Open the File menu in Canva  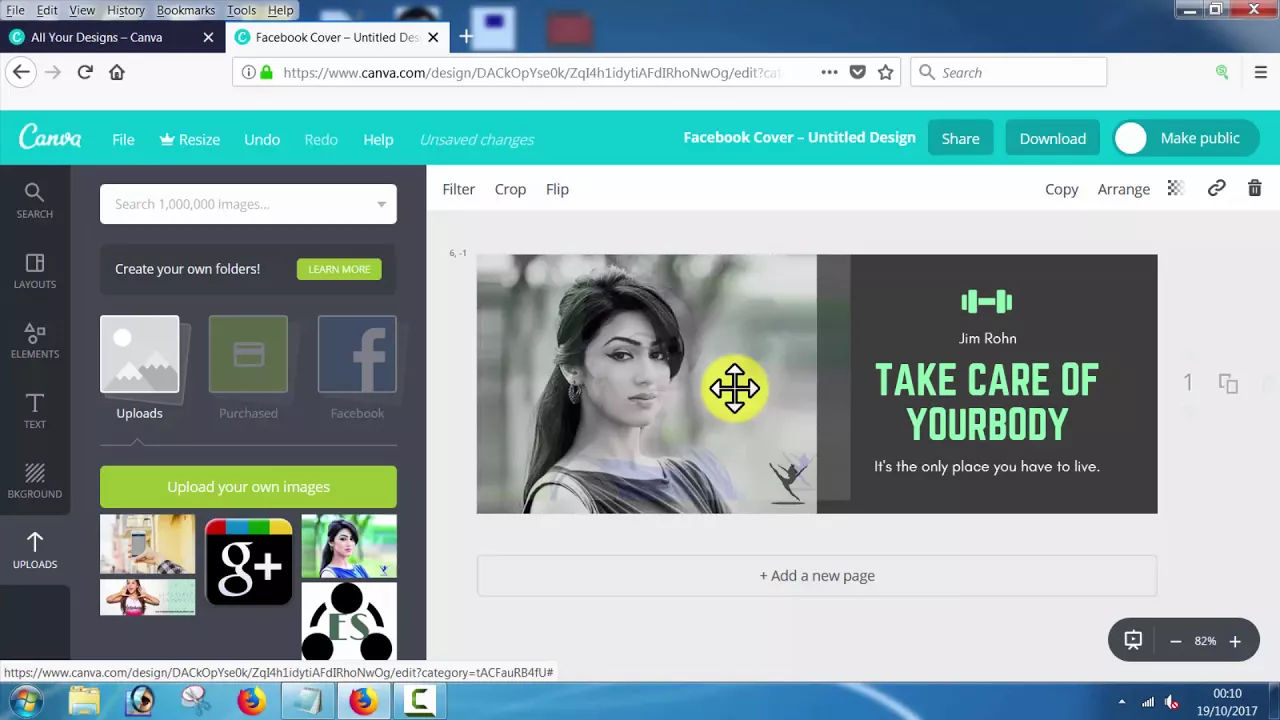(x=123, y=139)
